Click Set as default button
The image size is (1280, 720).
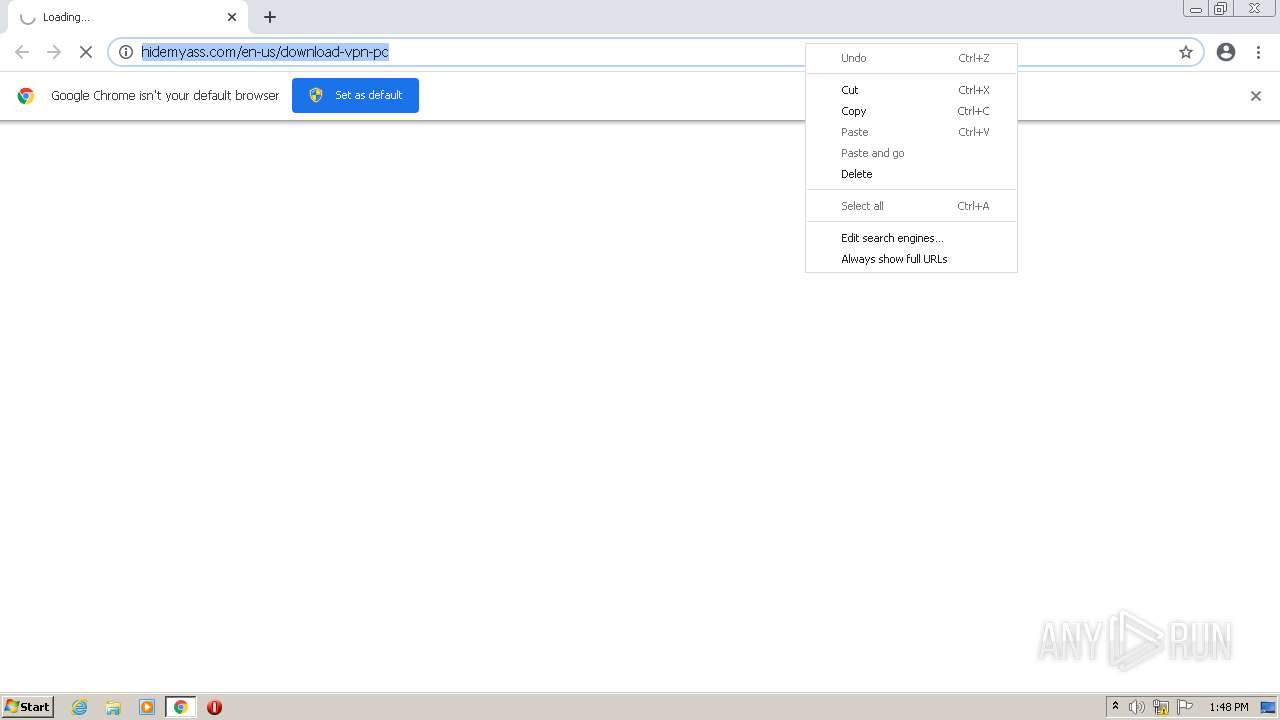355,95
